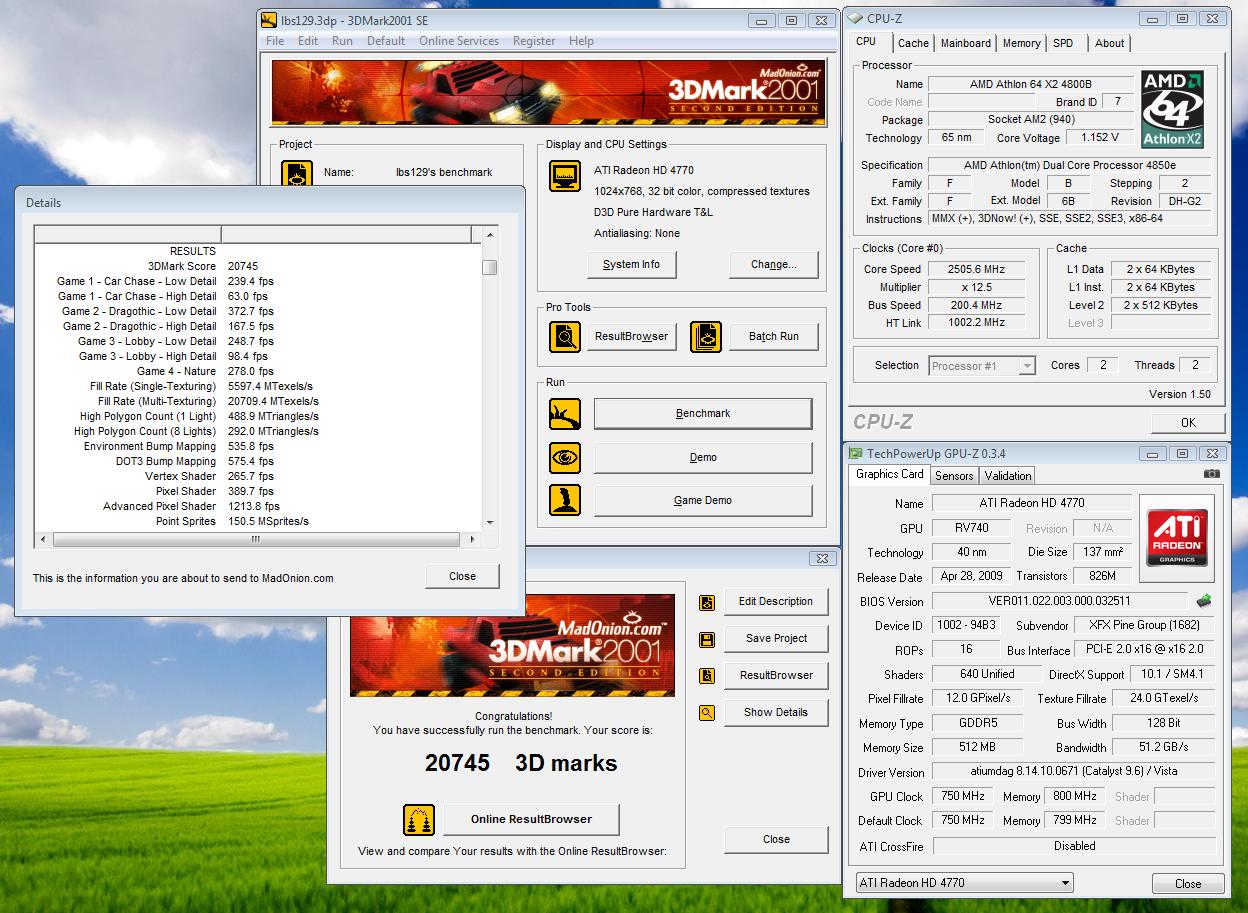Open the Edit menu in 3DMark2001
The height and width of the screenshot is (913, 1248).
(x=308, y=41)
